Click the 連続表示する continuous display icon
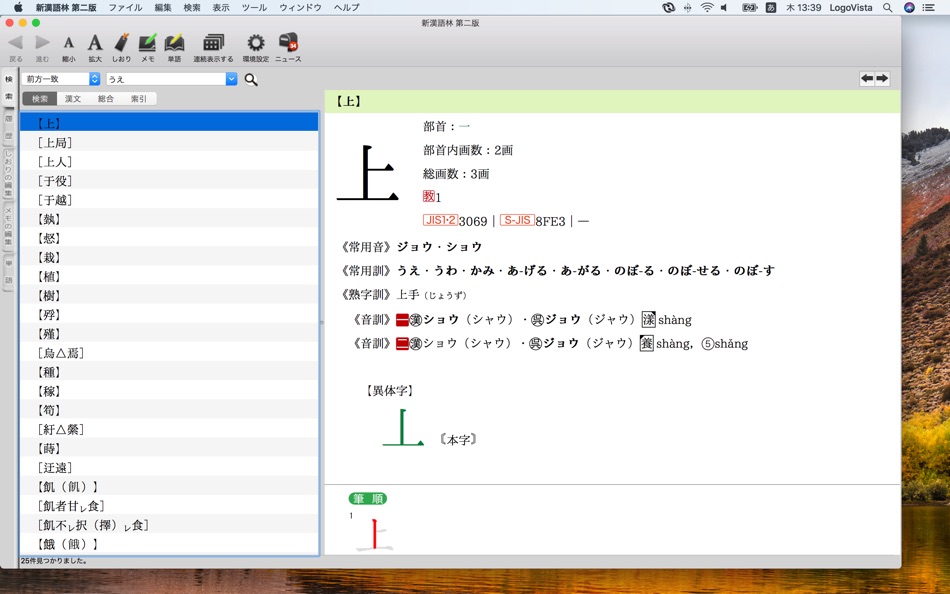Image resolution: width=950 pixels, height=594 pixels. pyautogui.click(x=213, y=42)
